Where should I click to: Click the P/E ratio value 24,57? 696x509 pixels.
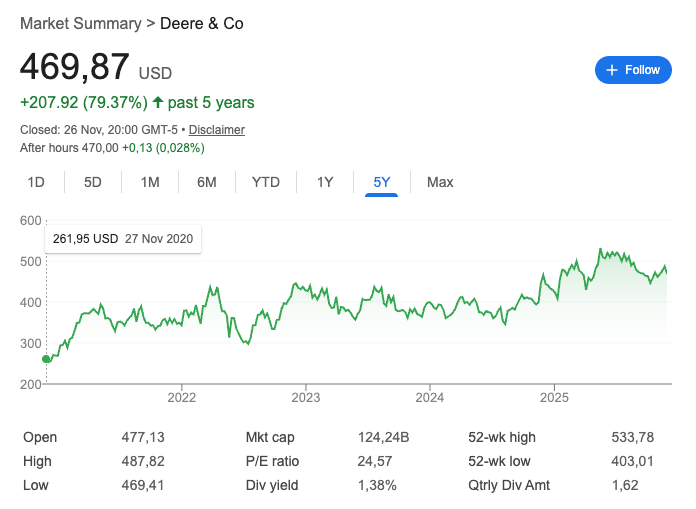pyautogui.click(x=375, y=461)
